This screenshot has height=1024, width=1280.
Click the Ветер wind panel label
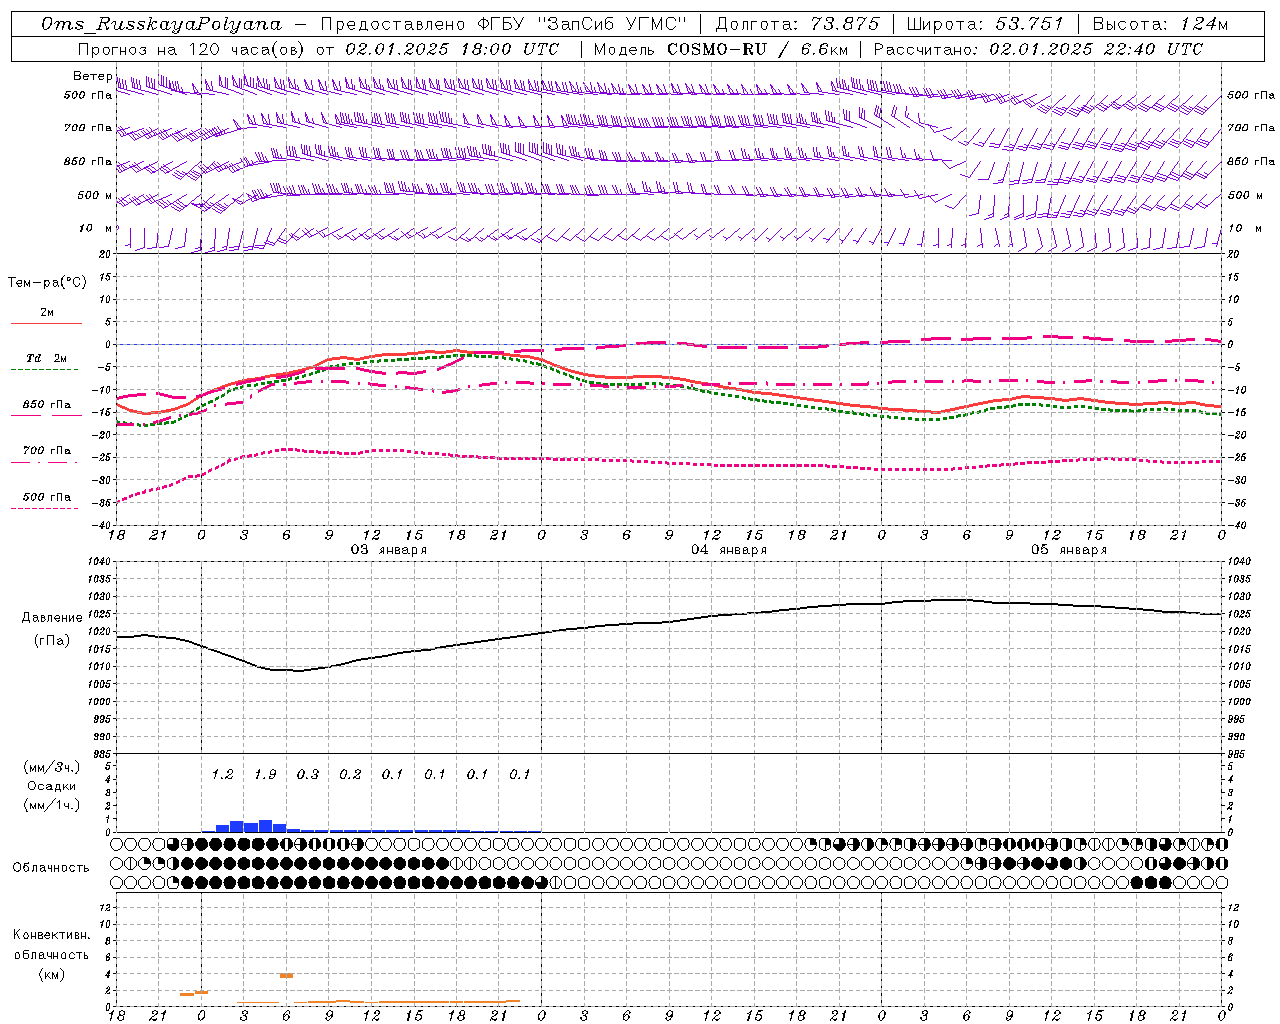[x=93, y=76]
